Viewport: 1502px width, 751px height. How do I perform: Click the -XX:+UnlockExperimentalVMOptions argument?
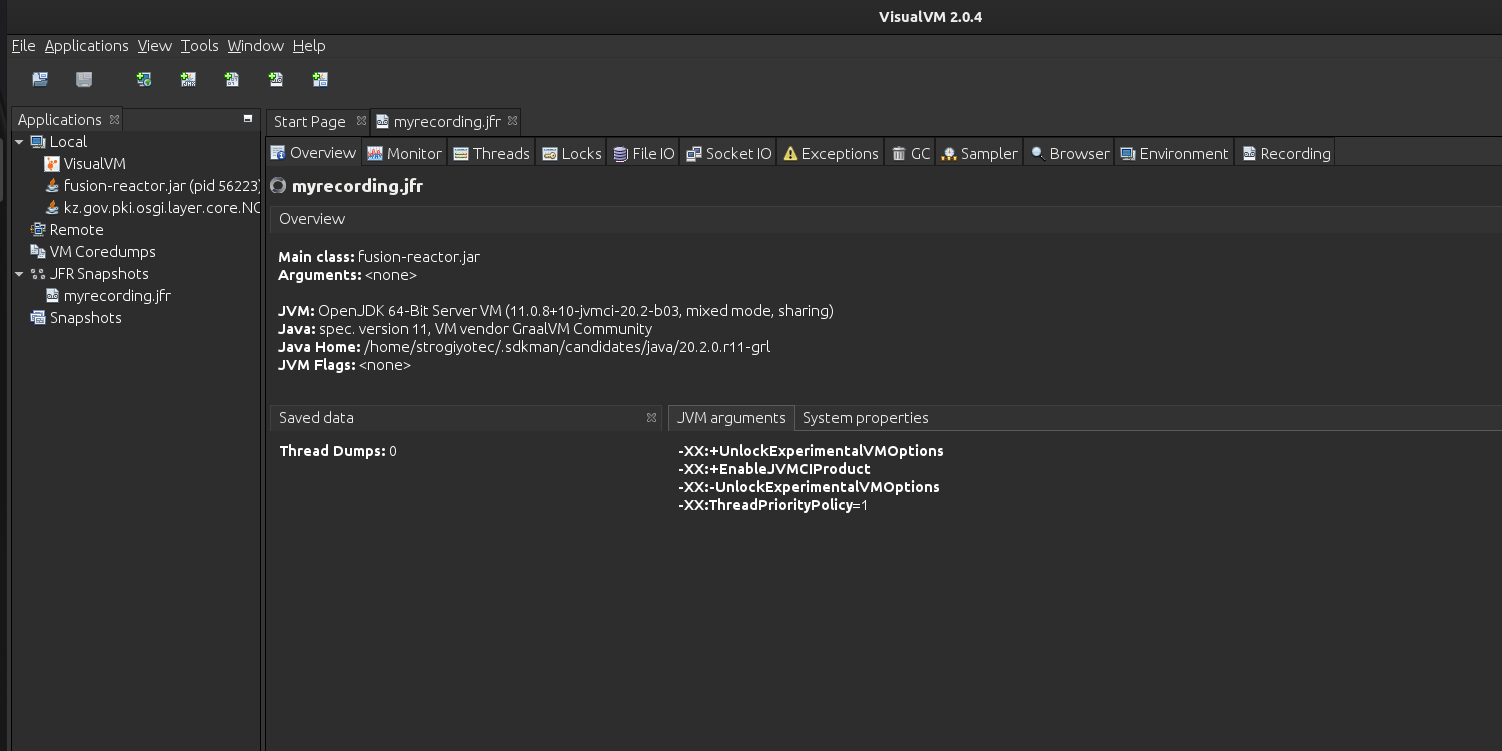[x=811, y=451]
